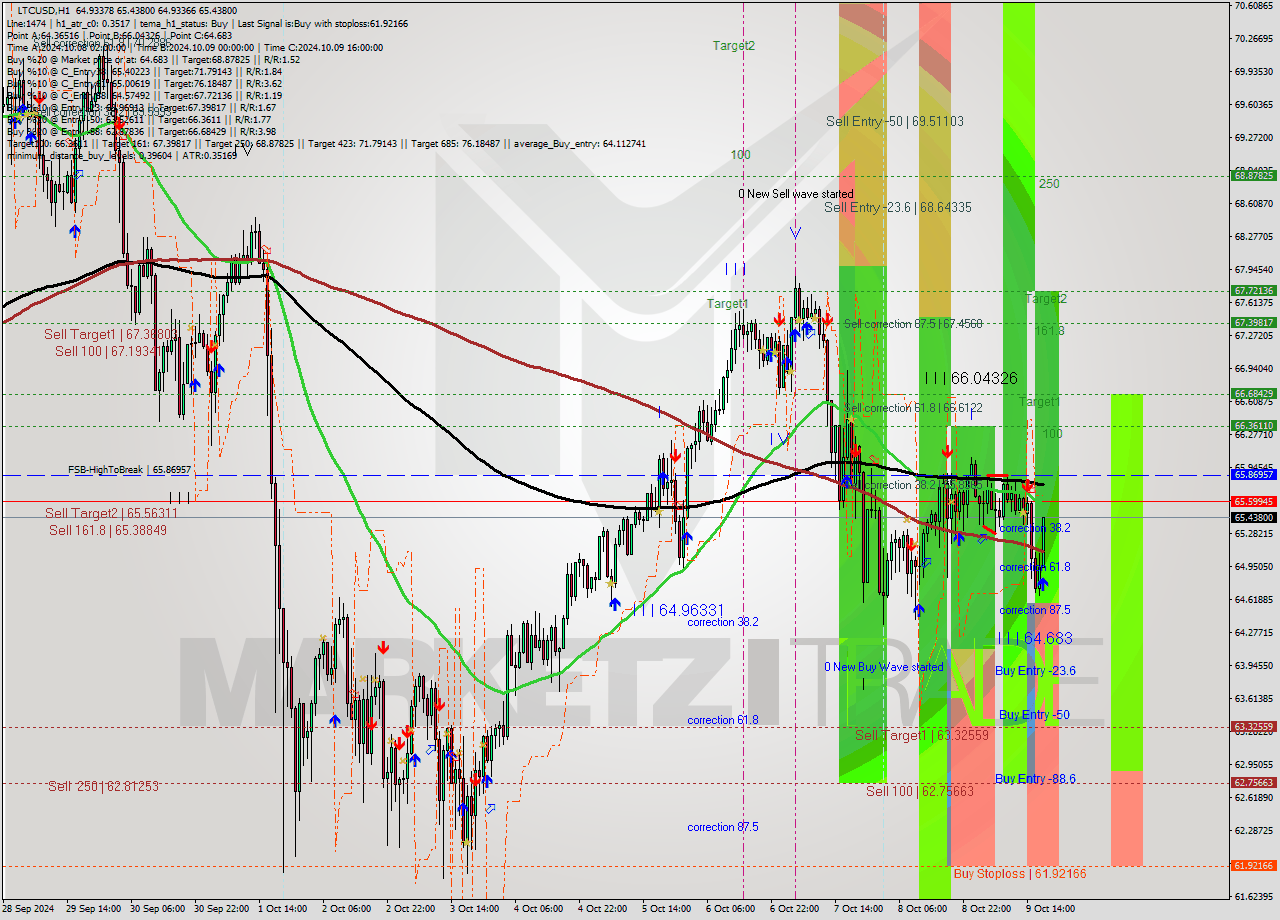Click the 'Sell correction 87.5 | 67.4560' label

pyautogui.click(x=913, y=324)
